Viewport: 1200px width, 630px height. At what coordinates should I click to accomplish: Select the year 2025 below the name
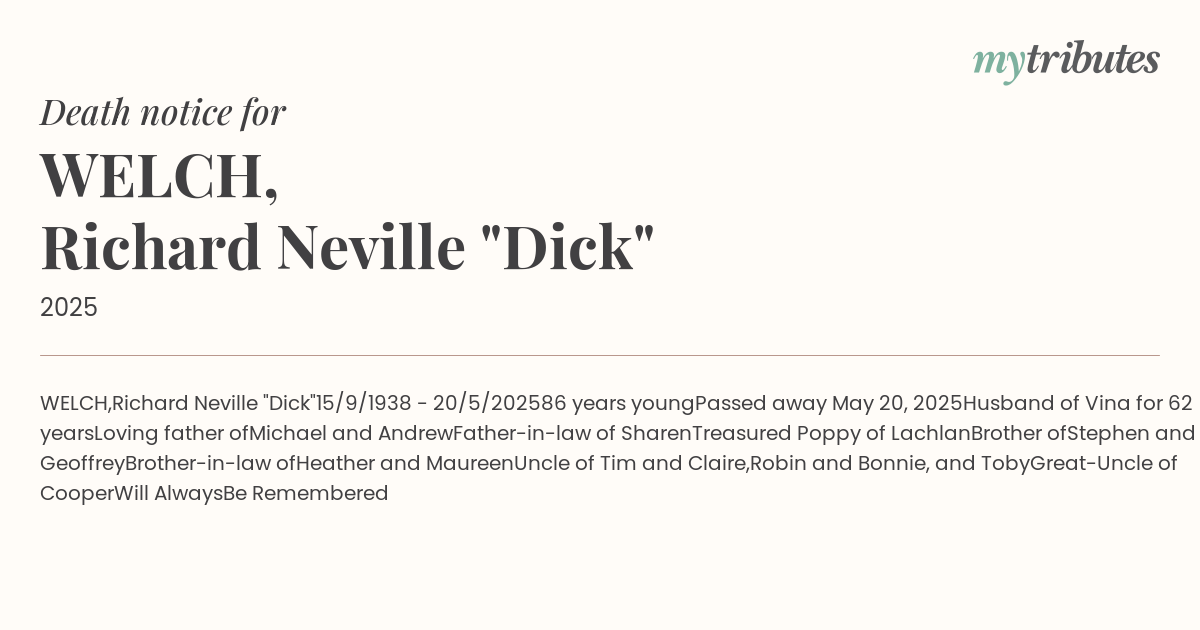pos(69,307)
